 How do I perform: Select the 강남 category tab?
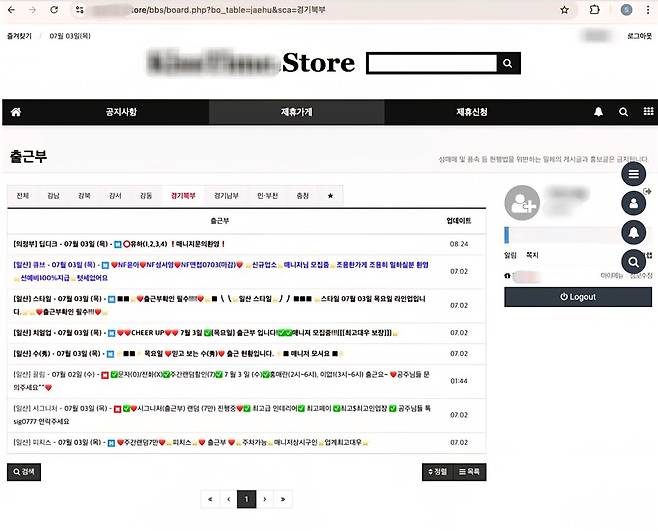coord(53,196)
